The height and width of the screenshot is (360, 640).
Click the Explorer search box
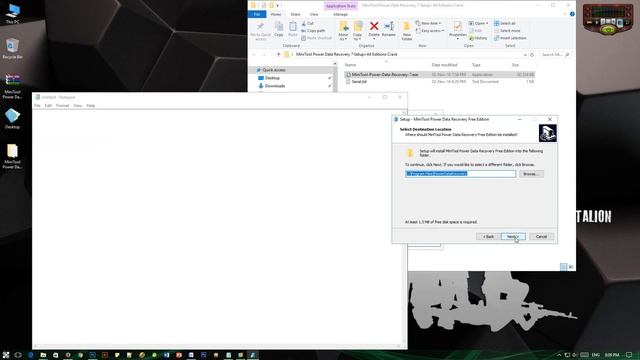coord(555,54)
